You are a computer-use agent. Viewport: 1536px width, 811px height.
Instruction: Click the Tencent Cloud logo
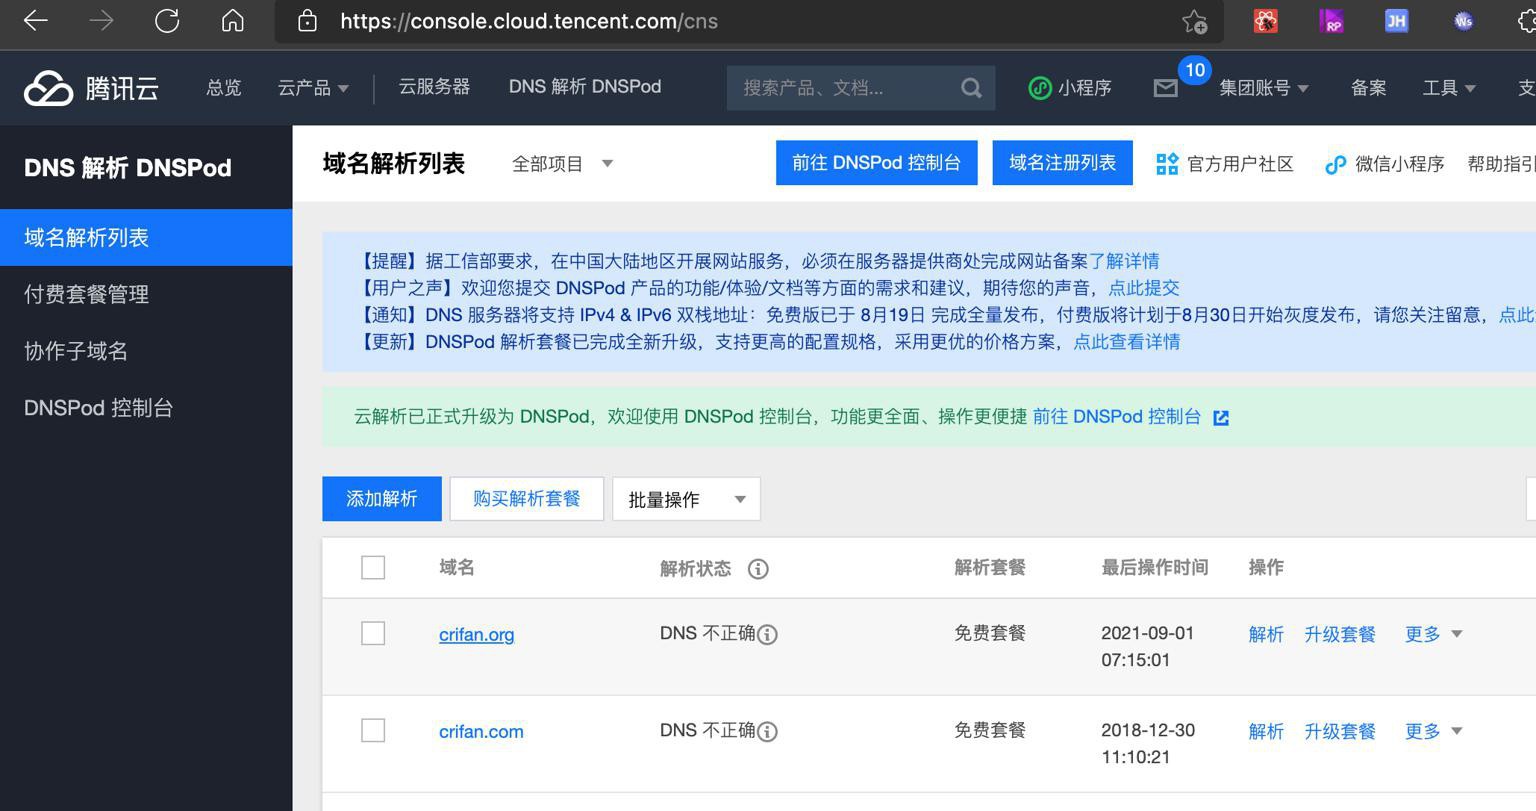[91, 88]
